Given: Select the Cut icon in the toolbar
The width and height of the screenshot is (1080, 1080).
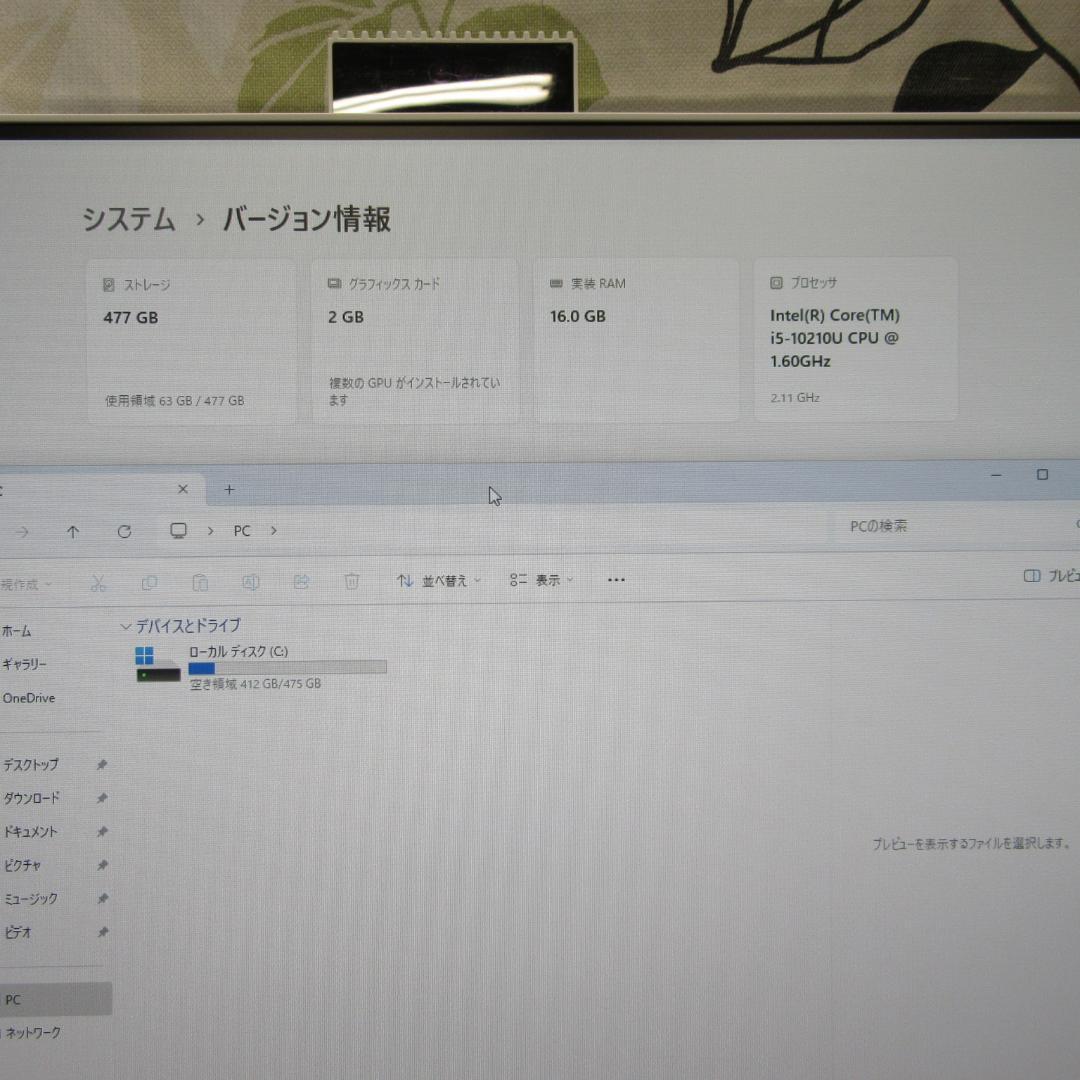Looking at the screenshot, I should coord(98,581).
